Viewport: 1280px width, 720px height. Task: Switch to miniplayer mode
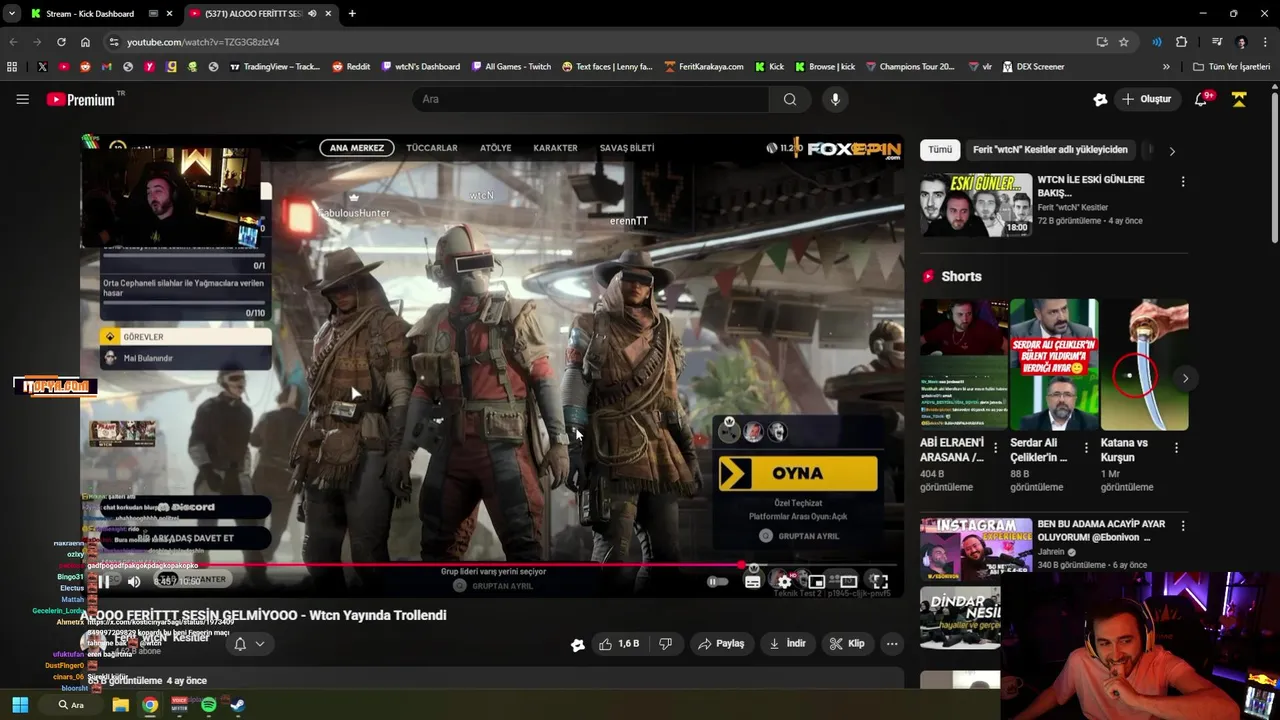[x=817, y=581]
